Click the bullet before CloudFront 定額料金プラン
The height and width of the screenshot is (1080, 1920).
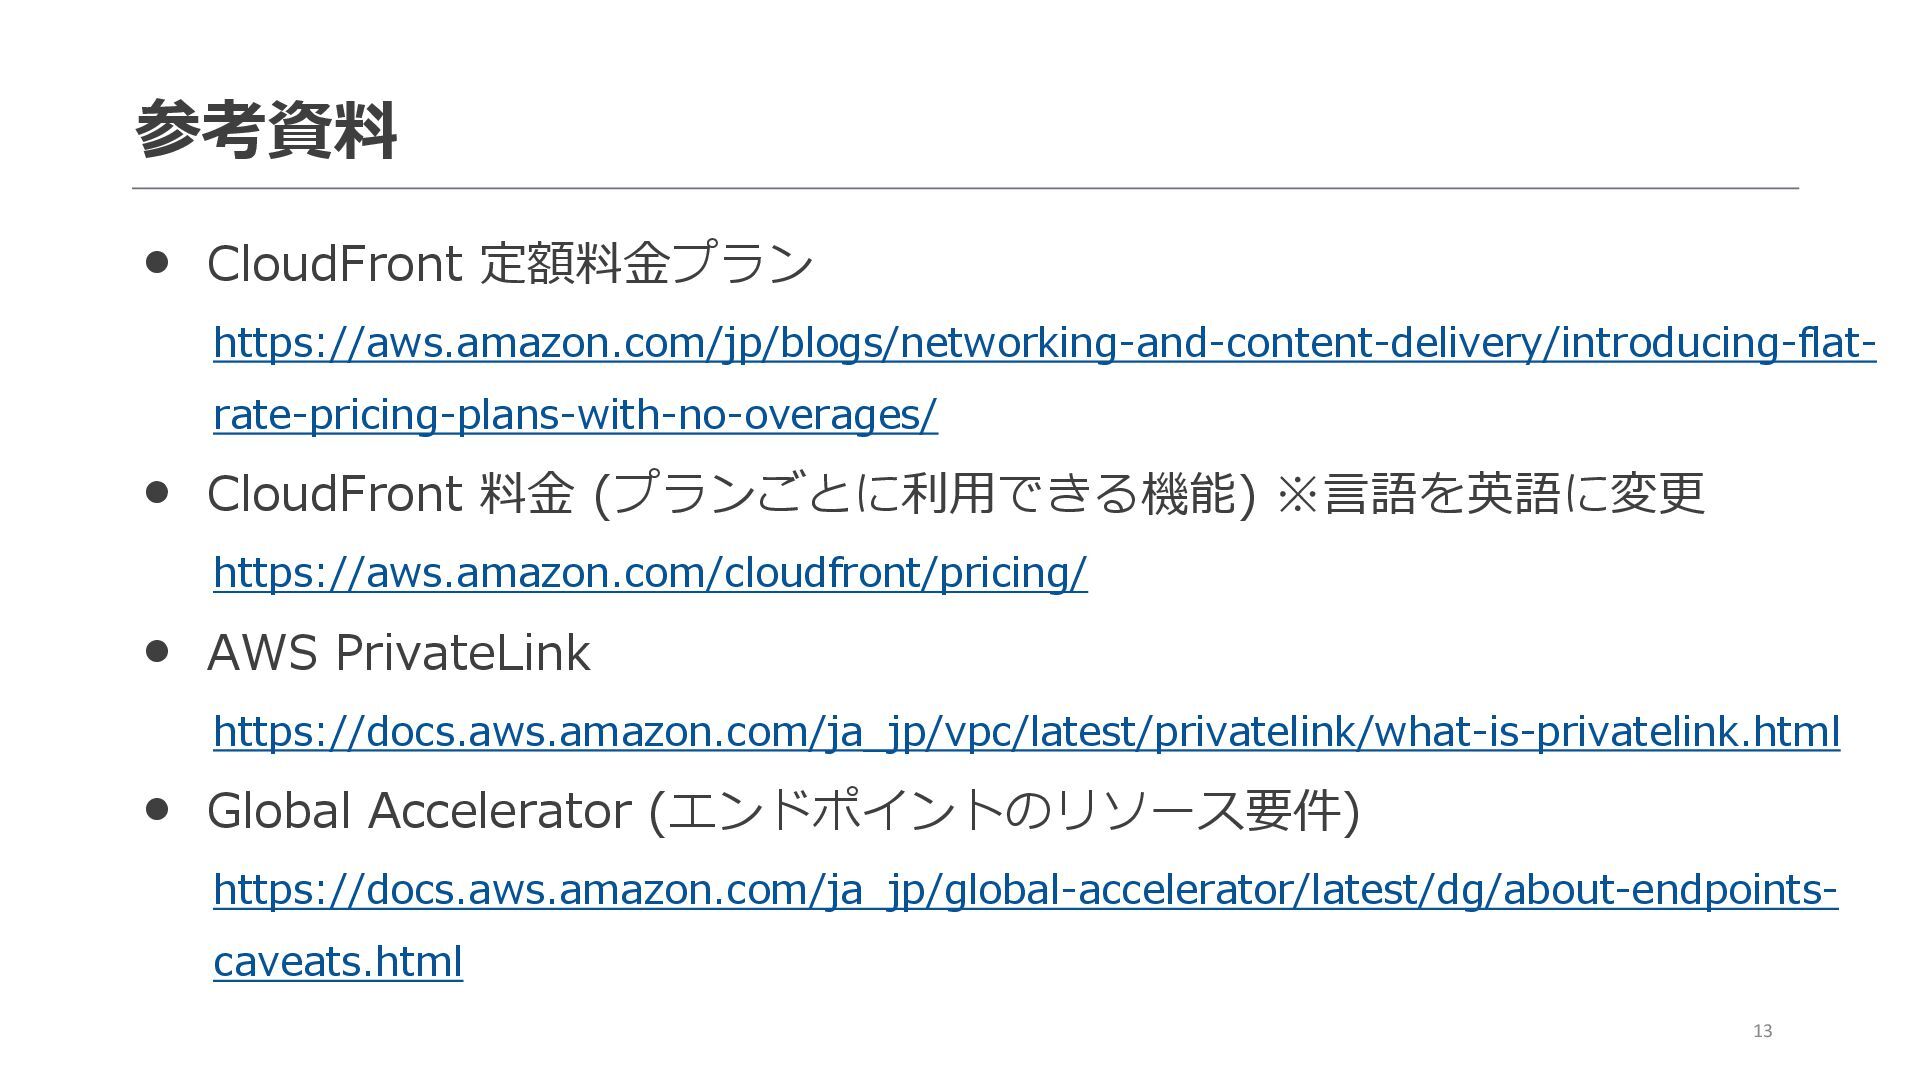click(x=156, y=262)
